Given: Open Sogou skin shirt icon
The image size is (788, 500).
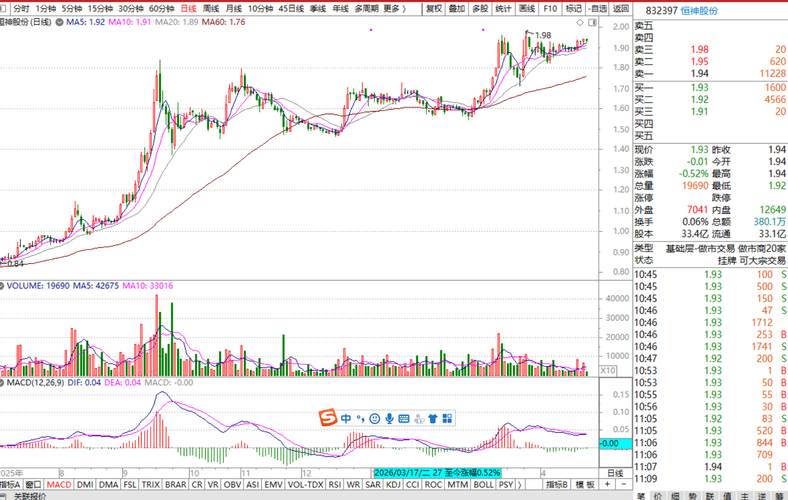Looking at the screenshot, I should point(433,418).
